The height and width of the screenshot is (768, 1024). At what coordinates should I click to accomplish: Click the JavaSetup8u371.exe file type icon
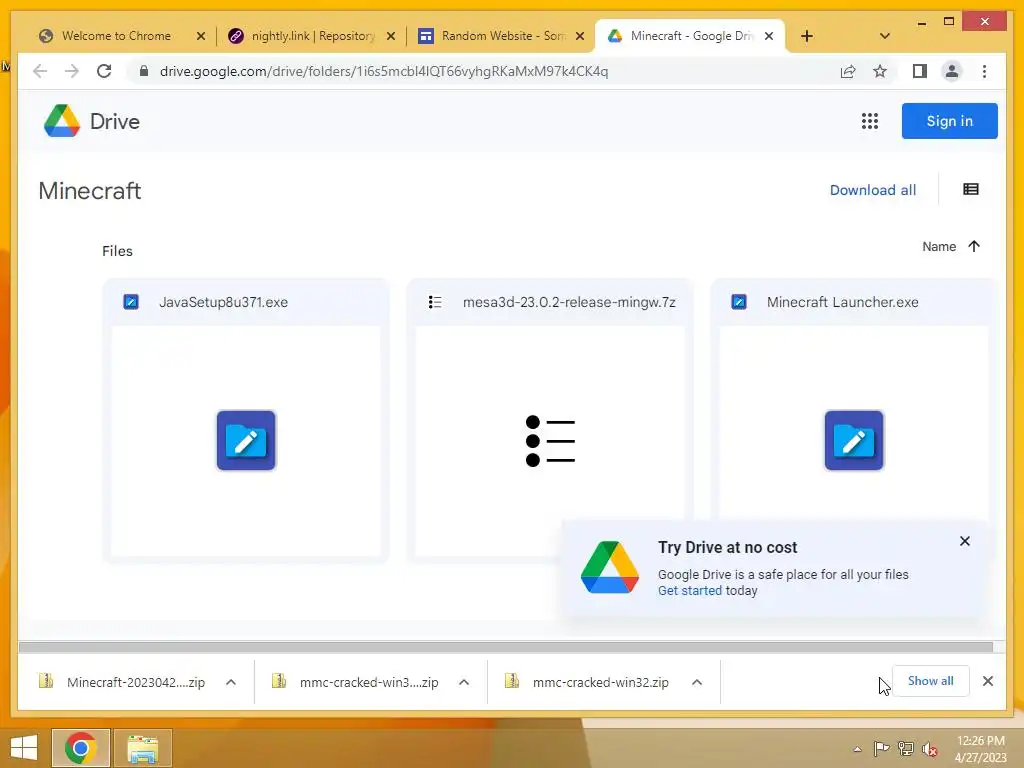pyautogui.click(x=131, y=302)
